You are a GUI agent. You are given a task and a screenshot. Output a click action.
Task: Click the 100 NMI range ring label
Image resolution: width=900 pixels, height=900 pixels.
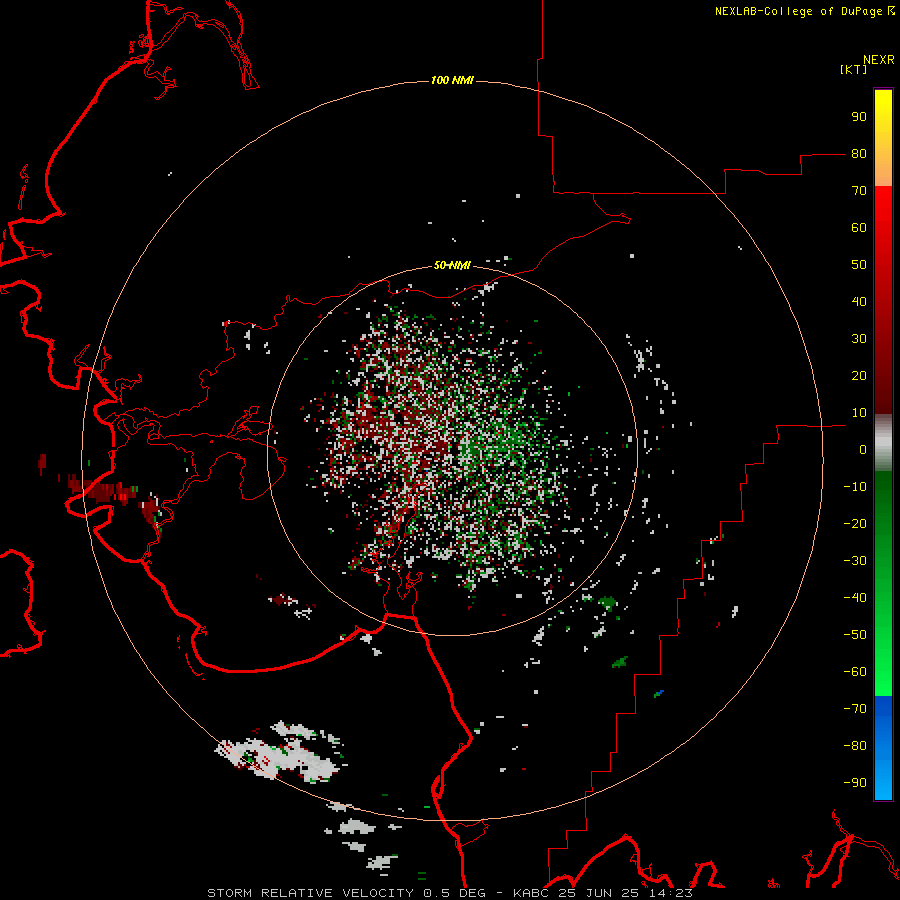452,80
